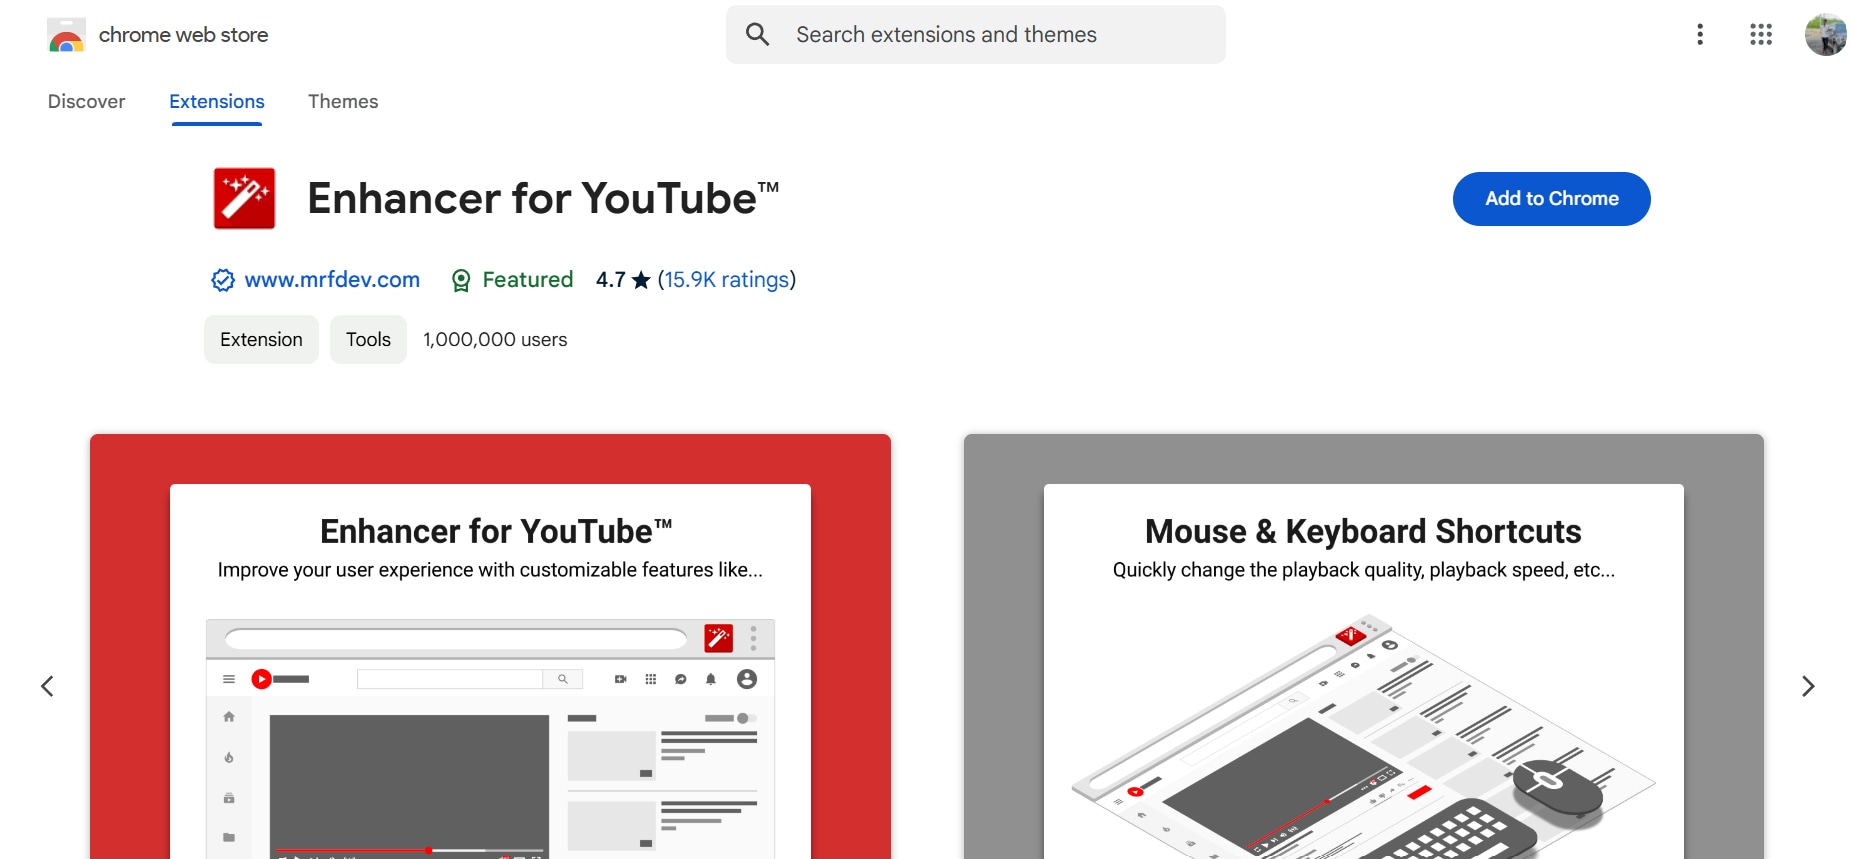This screenshot has height=859, width=1852.
Task: Switch to the Discover tab
Action: 87,102
